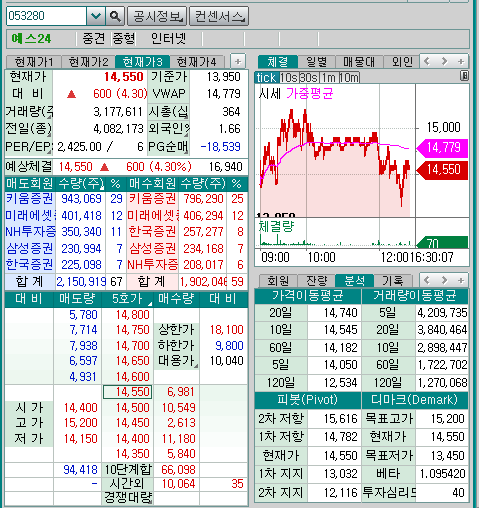Switch to the 현재가4 tab
479x508 pixels.
pos(197,62)
